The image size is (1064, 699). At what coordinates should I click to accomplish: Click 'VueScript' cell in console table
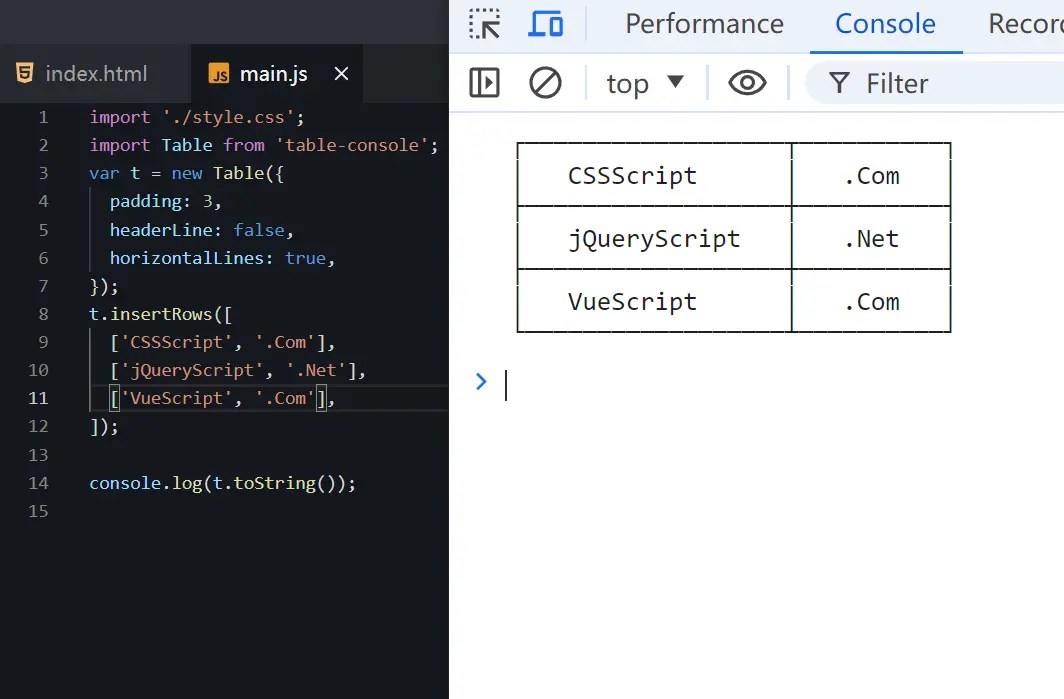pos(632,301)
